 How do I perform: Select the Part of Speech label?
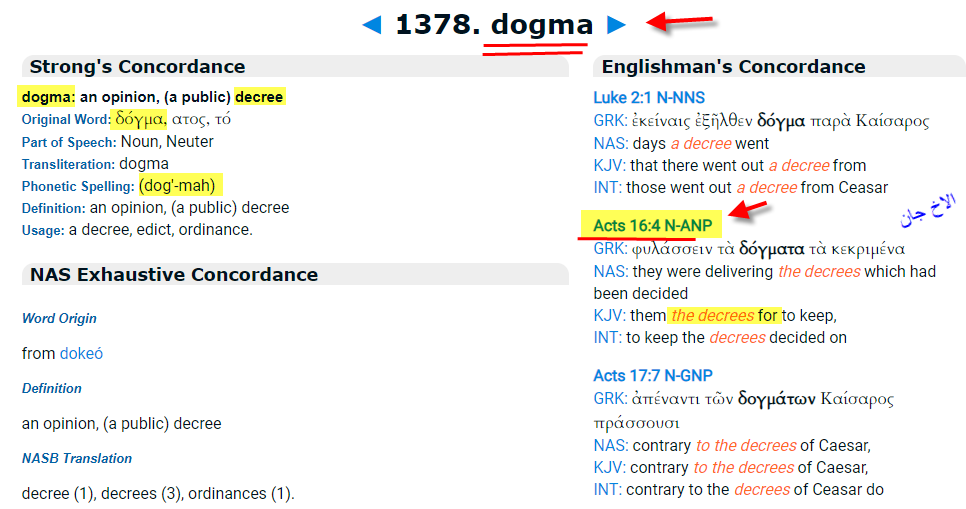pos(67,142)
